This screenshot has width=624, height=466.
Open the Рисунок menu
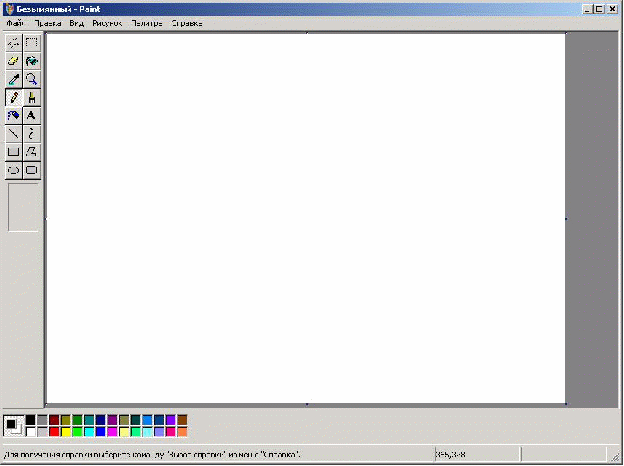click(107, 23)
